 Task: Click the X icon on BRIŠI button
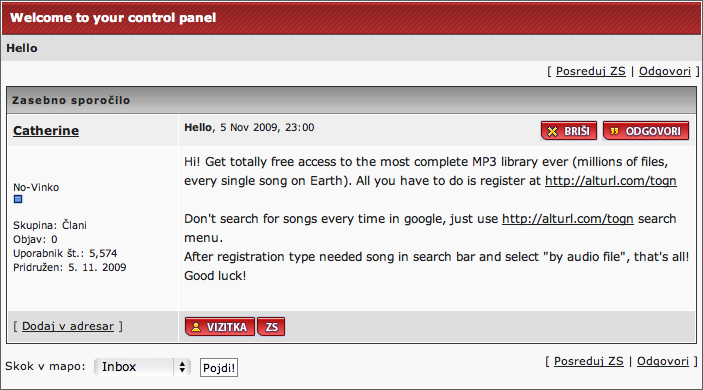(552, 131)
